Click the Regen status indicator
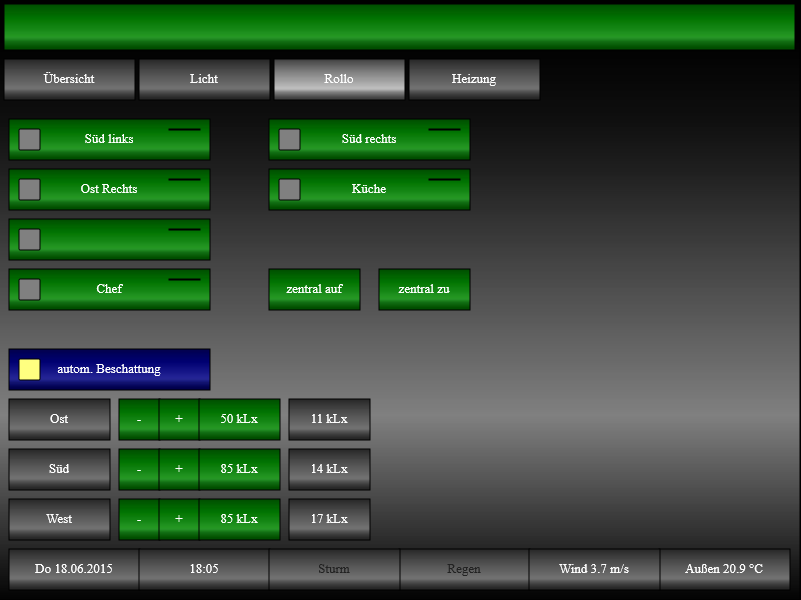 pos(464,569)
